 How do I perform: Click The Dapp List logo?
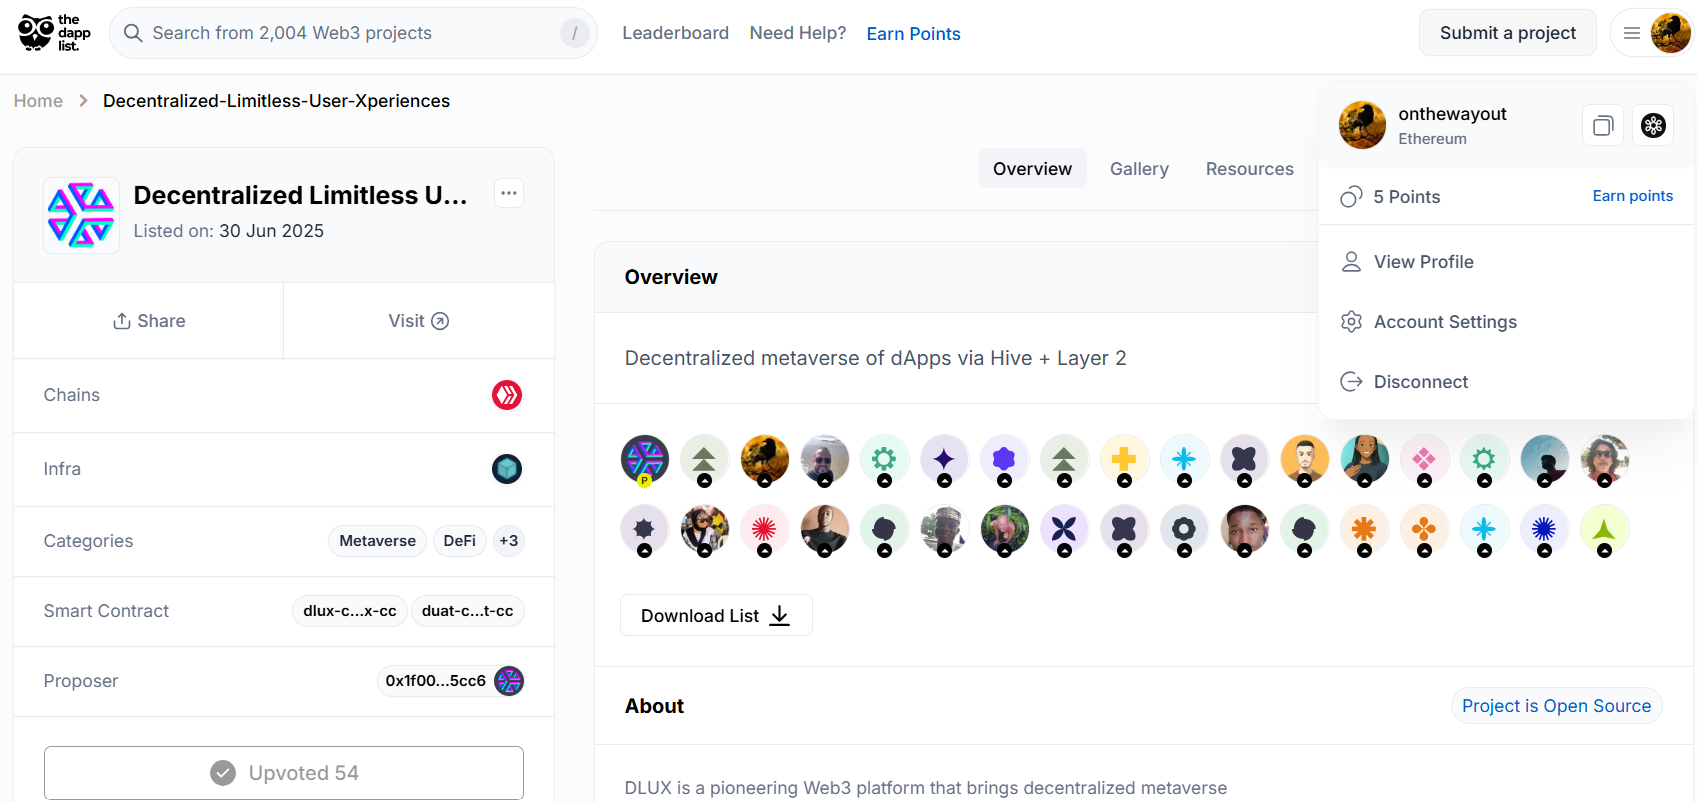(x=54, y=33)
